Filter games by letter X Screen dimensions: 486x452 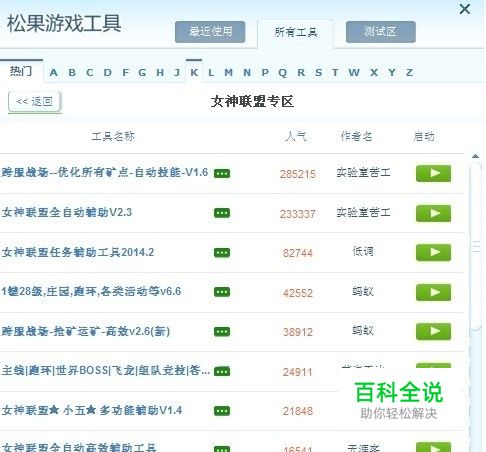[x=374, y=73]
